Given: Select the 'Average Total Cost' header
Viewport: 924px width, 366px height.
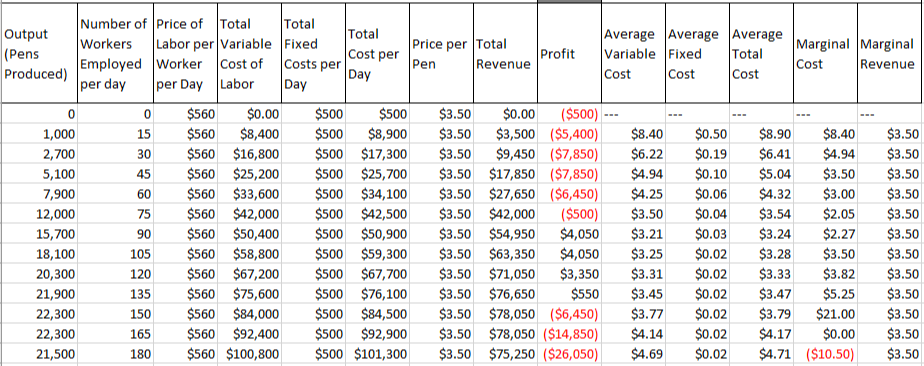Looking at the screenshot, I should tap(761, 53).
